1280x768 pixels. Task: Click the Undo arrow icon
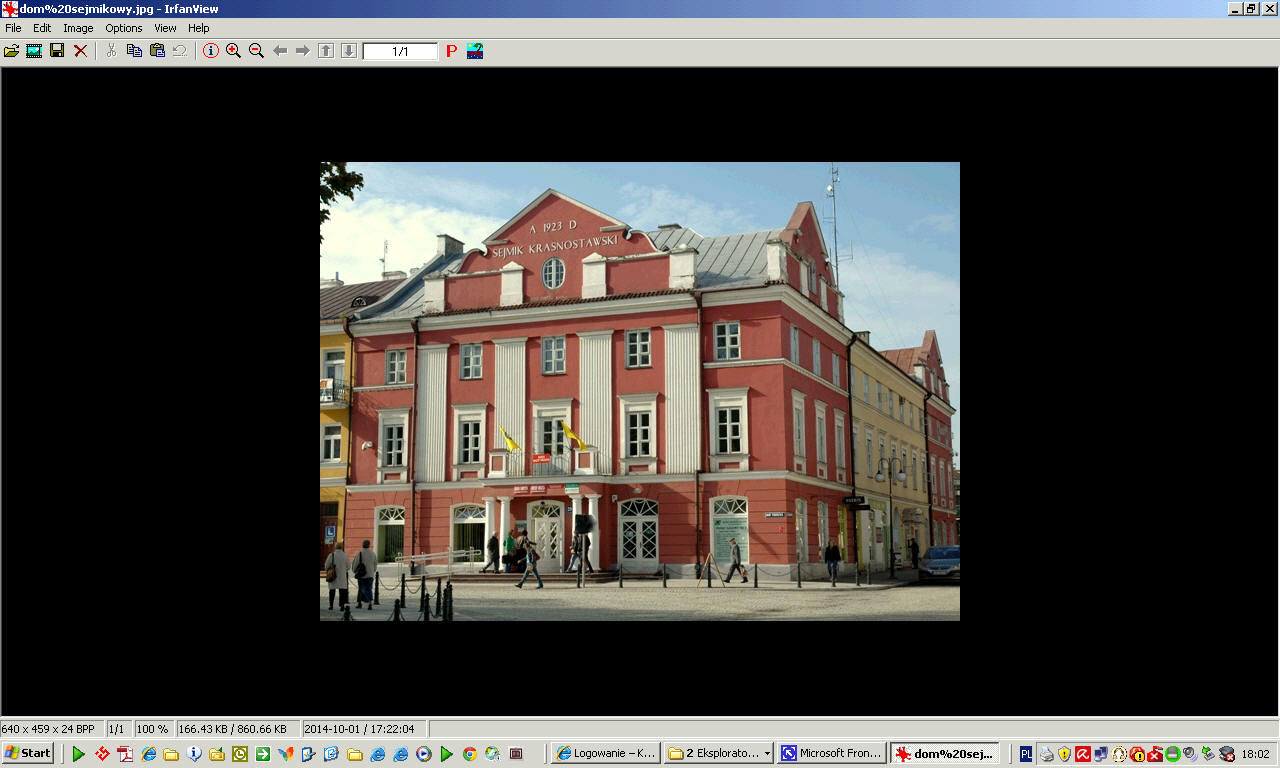[x=180, y=51]
